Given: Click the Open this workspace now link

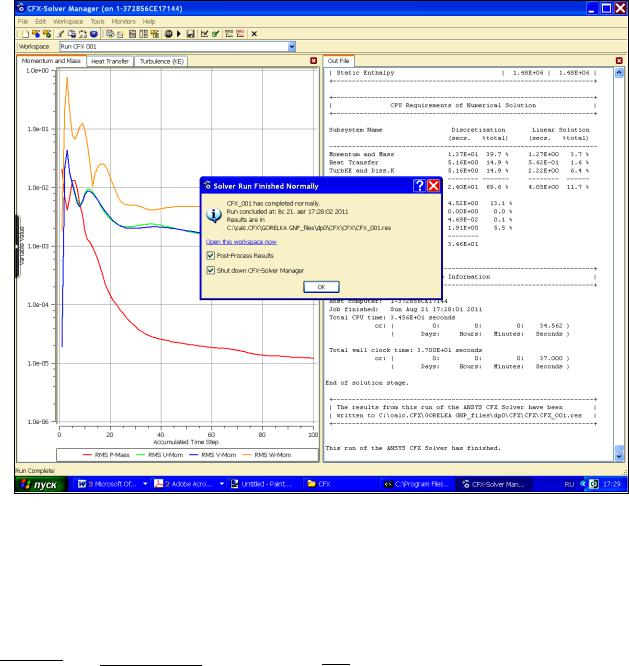Looking at the screenshot, I should 241,242.
